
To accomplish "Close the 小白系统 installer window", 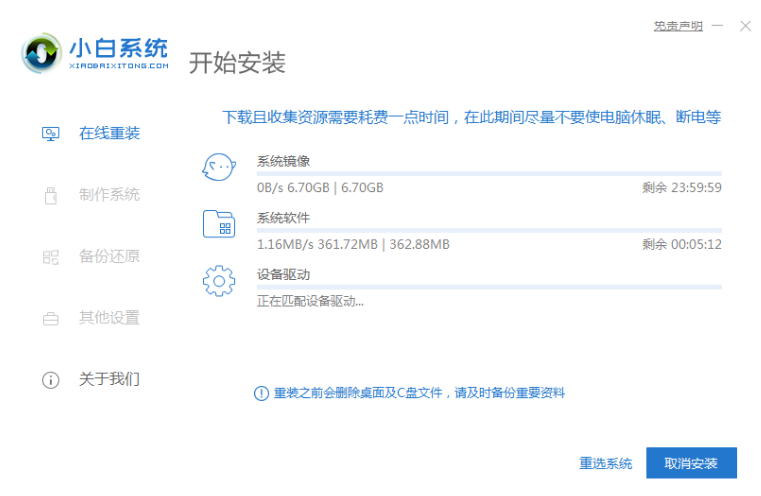I will click(x=745, y=26).
